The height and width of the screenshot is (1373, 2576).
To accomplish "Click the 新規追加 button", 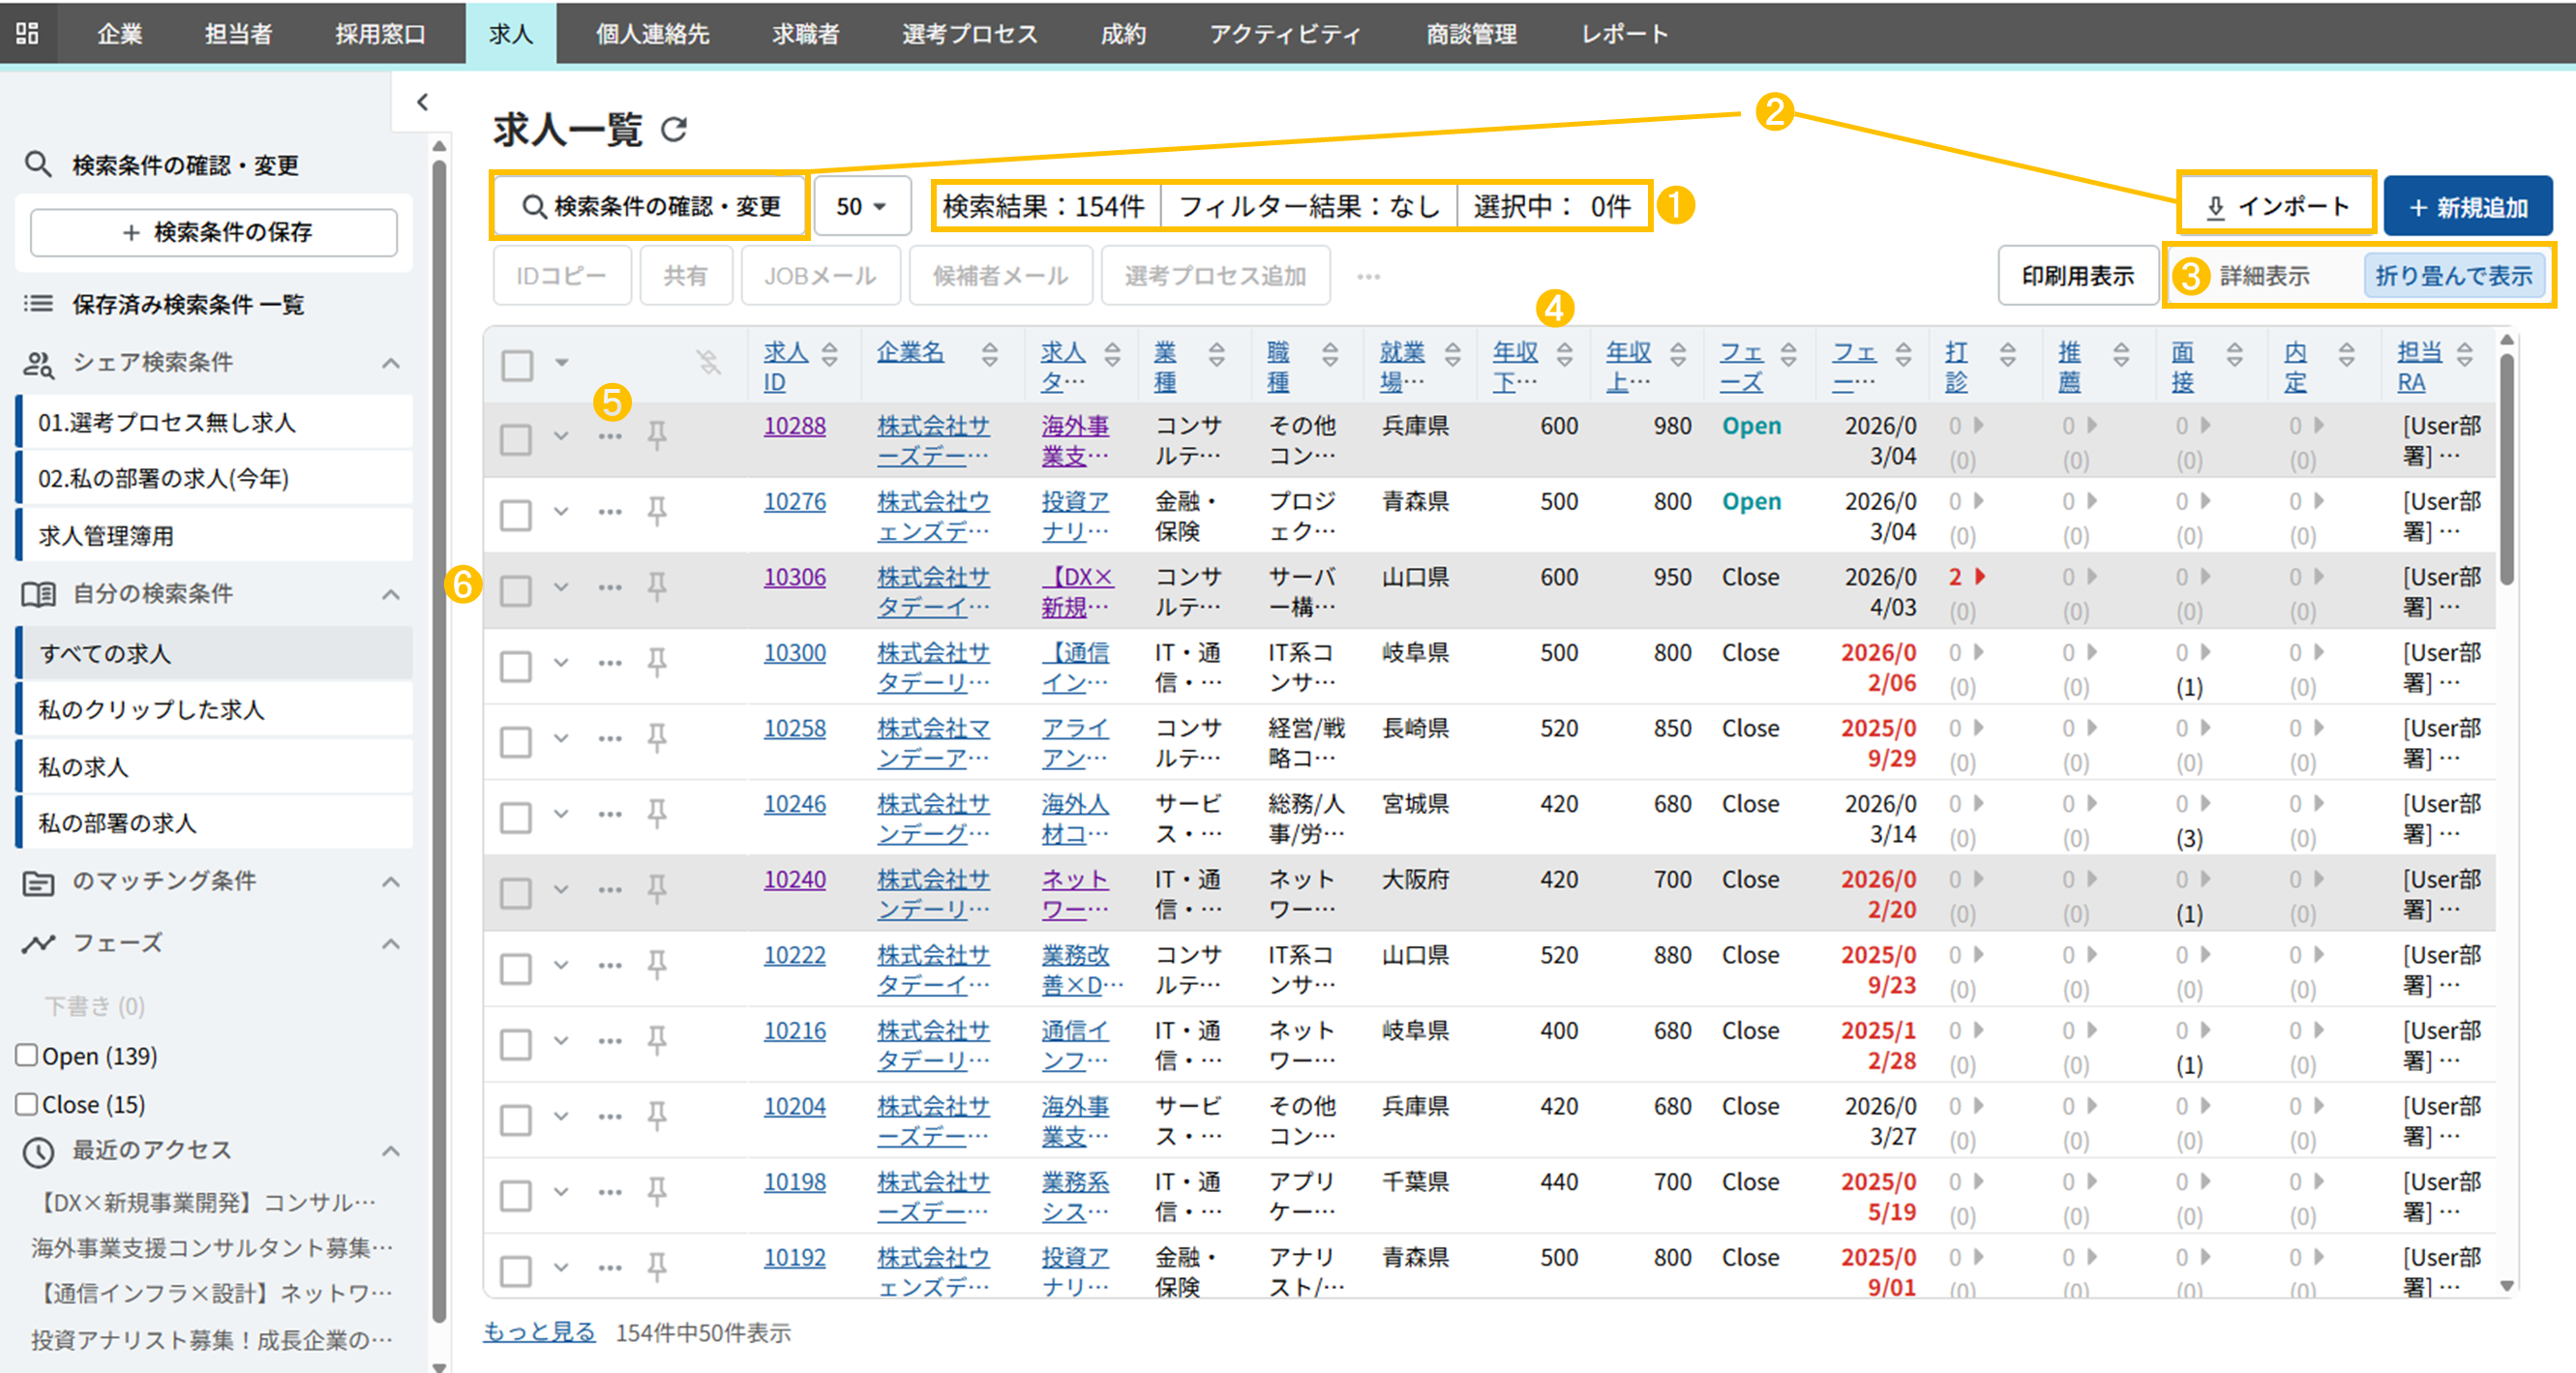I will pos(2467,207).
